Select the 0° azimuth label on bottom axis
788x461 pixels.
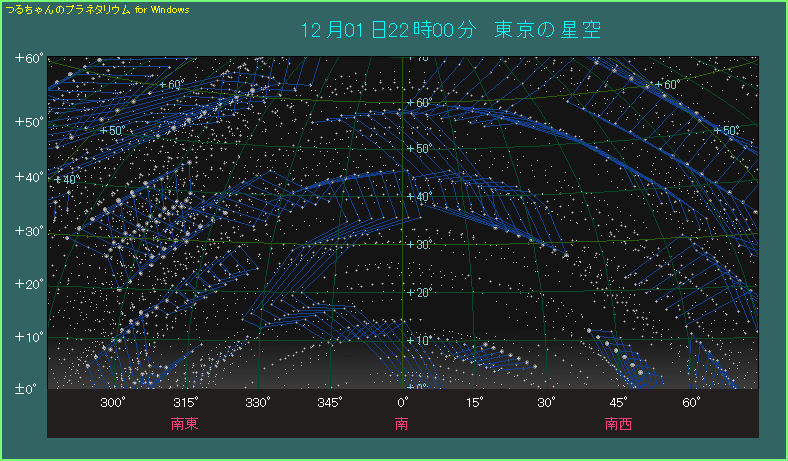coord(402,402)
